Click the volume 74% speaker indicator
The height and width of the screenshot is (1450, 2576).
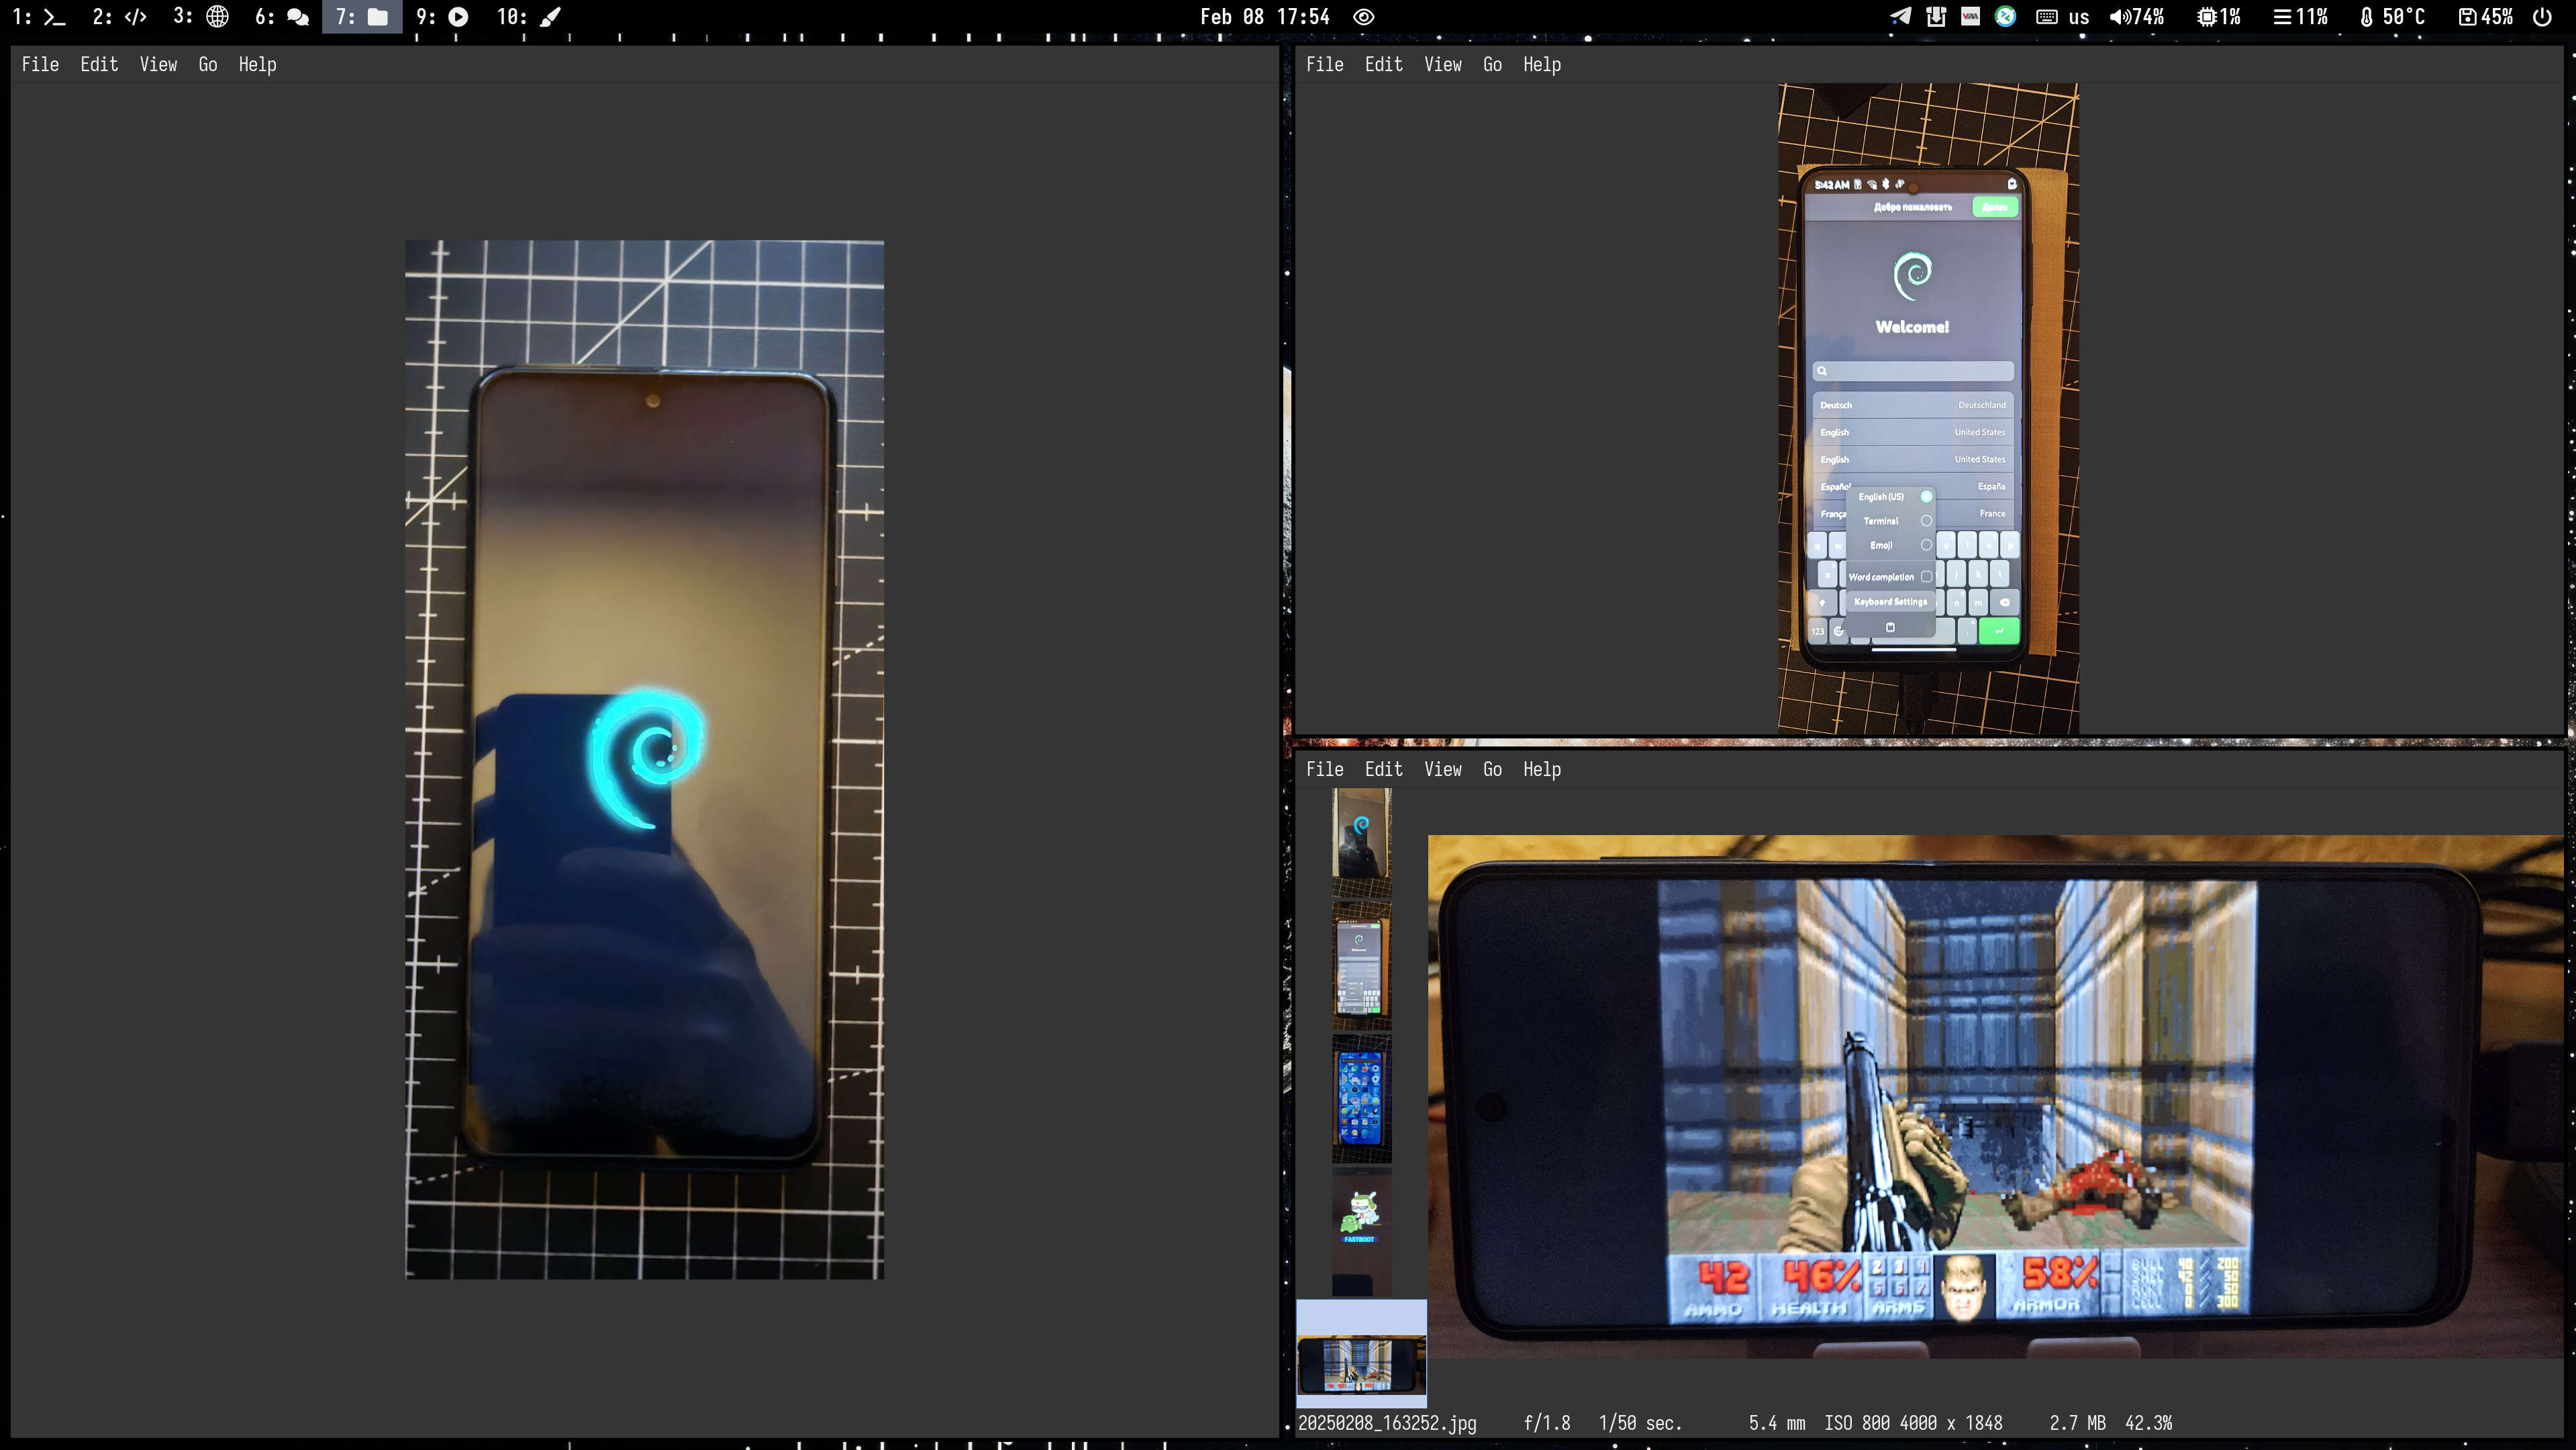click(2137, 17)
